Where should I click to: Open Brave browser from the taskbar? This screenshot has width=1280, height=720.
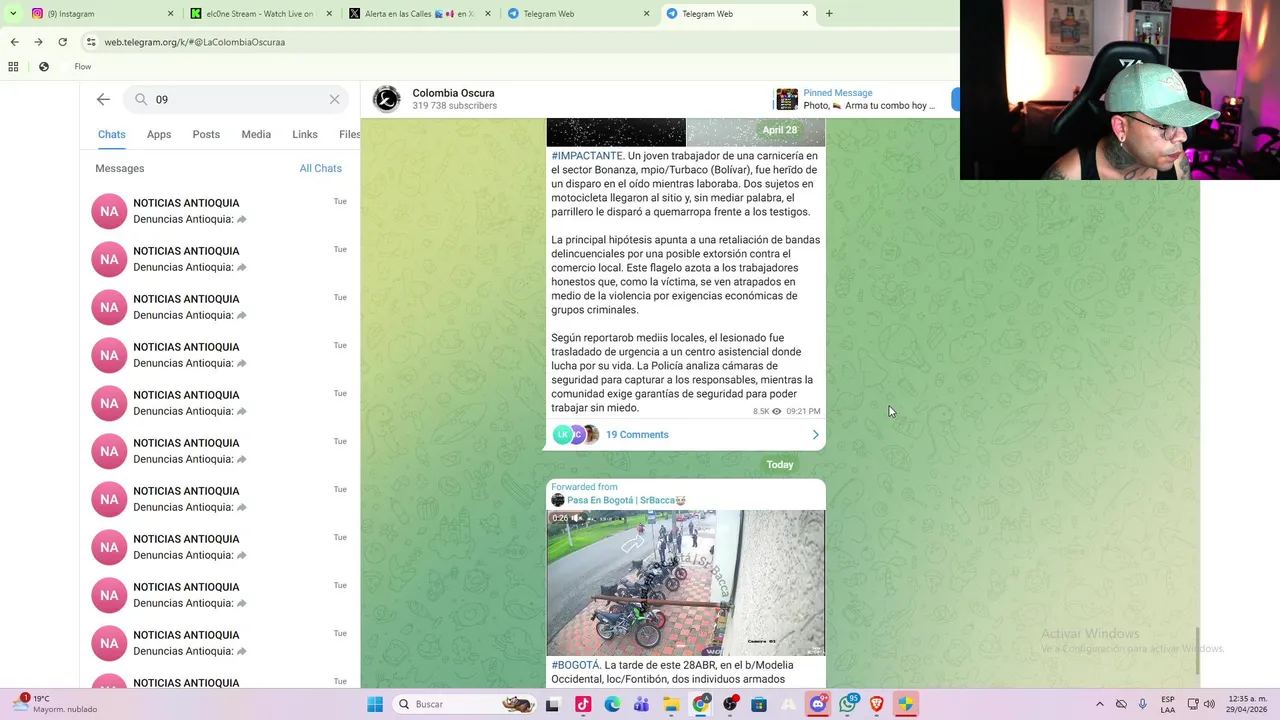pyautogui.click(x=877, y=704)
